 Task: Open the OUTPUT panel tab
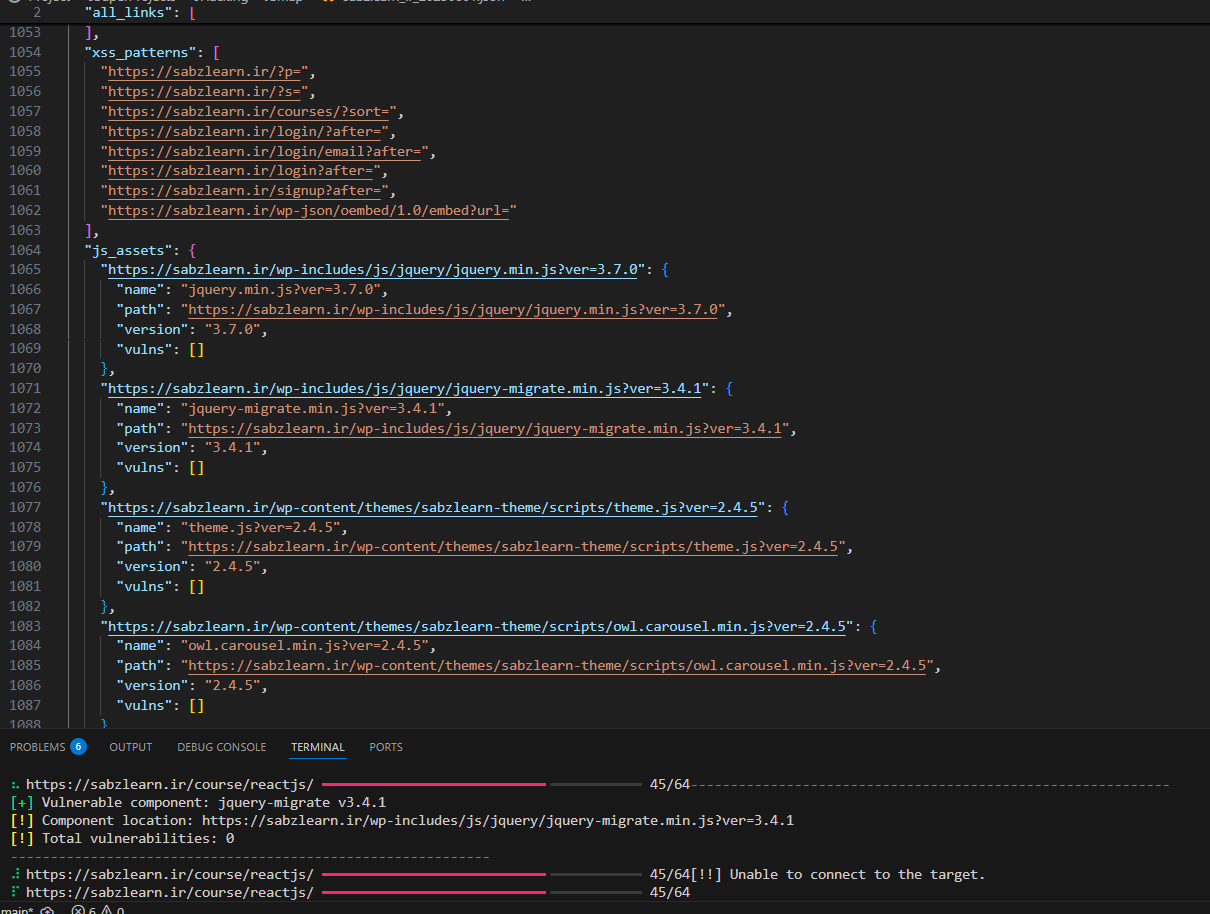coord(131,747)
